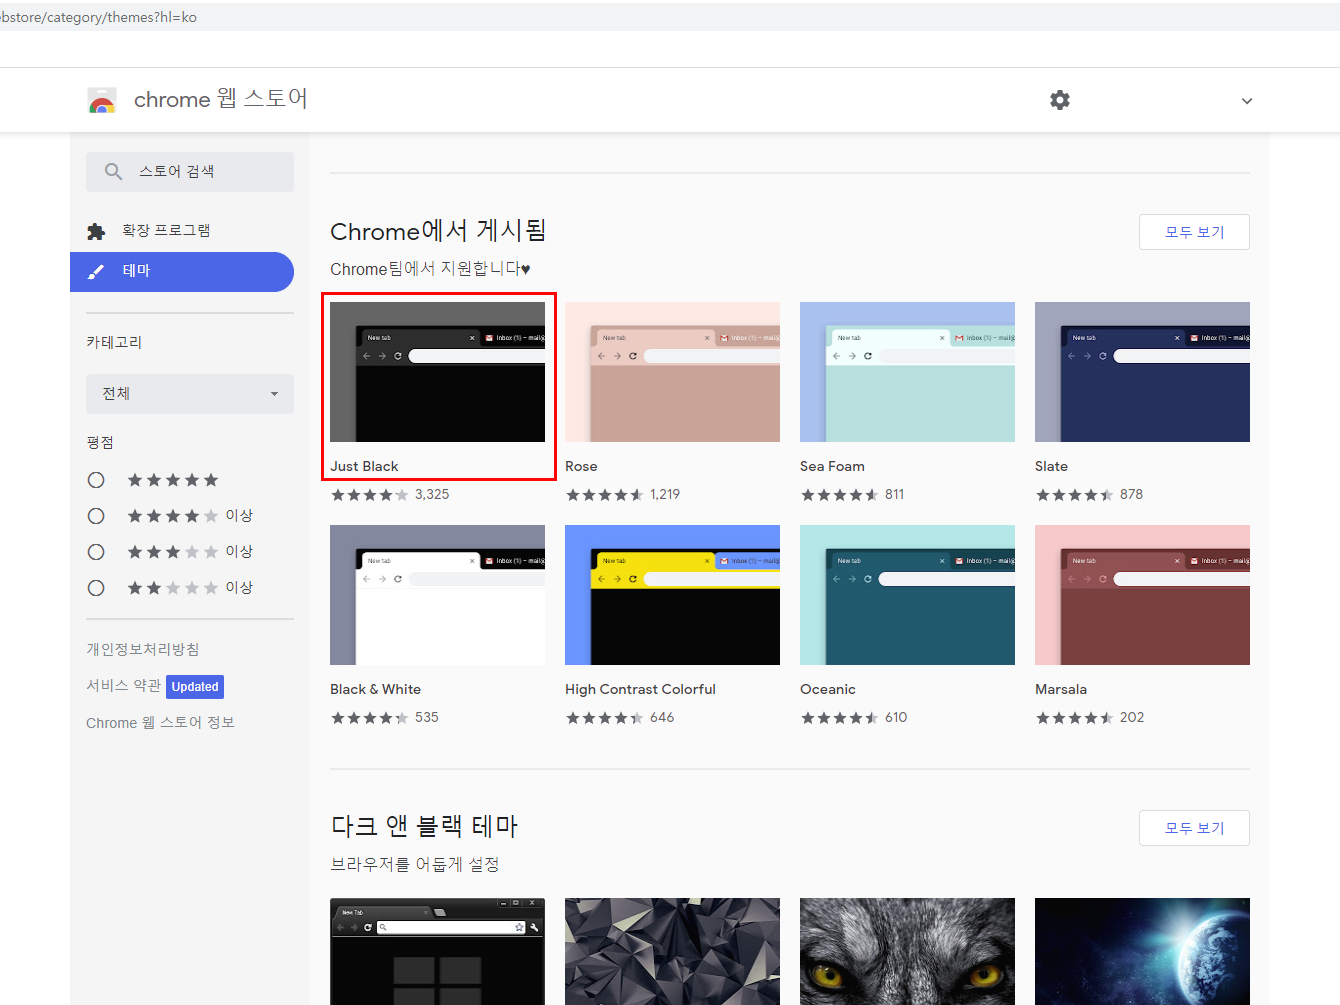Click the Marsala star rating 202
1340x1005 pixels.
click(x=1090, y=718)
